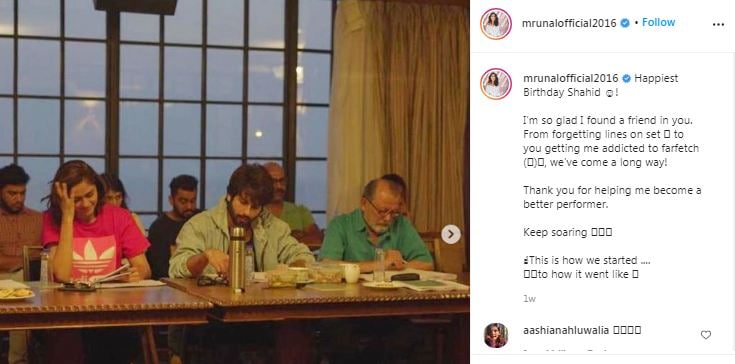
Task: Open caption profile avatar beside 'Happiest Birthday'
Action: [x=495, y=83]
